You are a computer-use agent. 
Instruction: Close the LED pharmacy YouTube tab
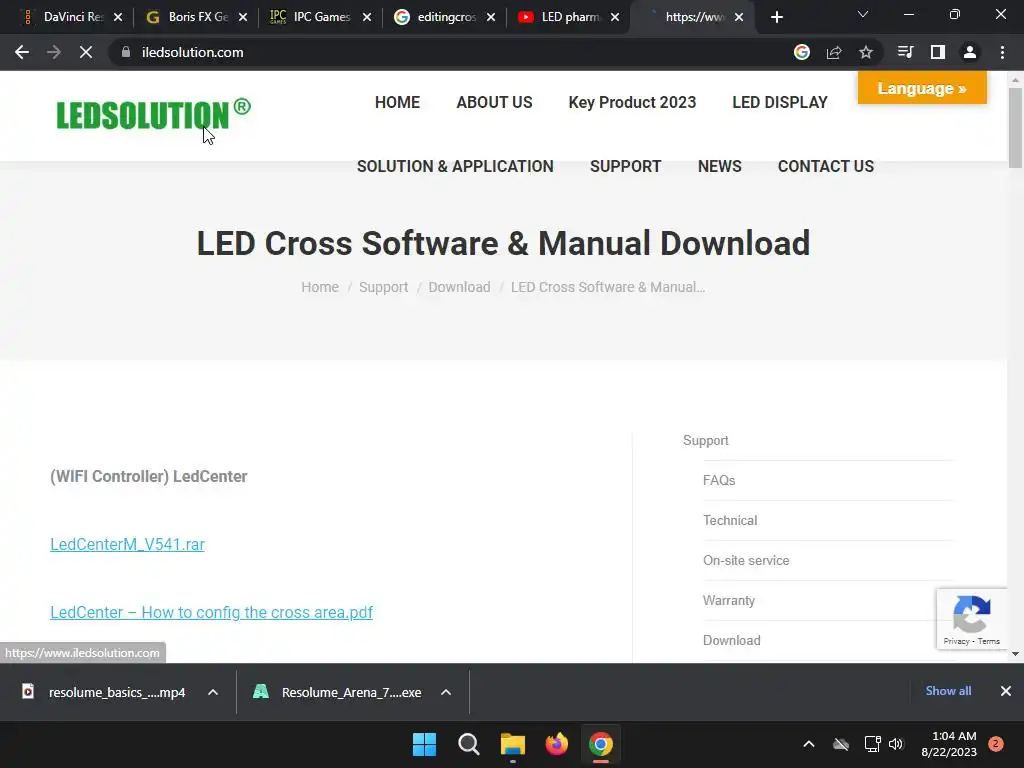(615, 17)
